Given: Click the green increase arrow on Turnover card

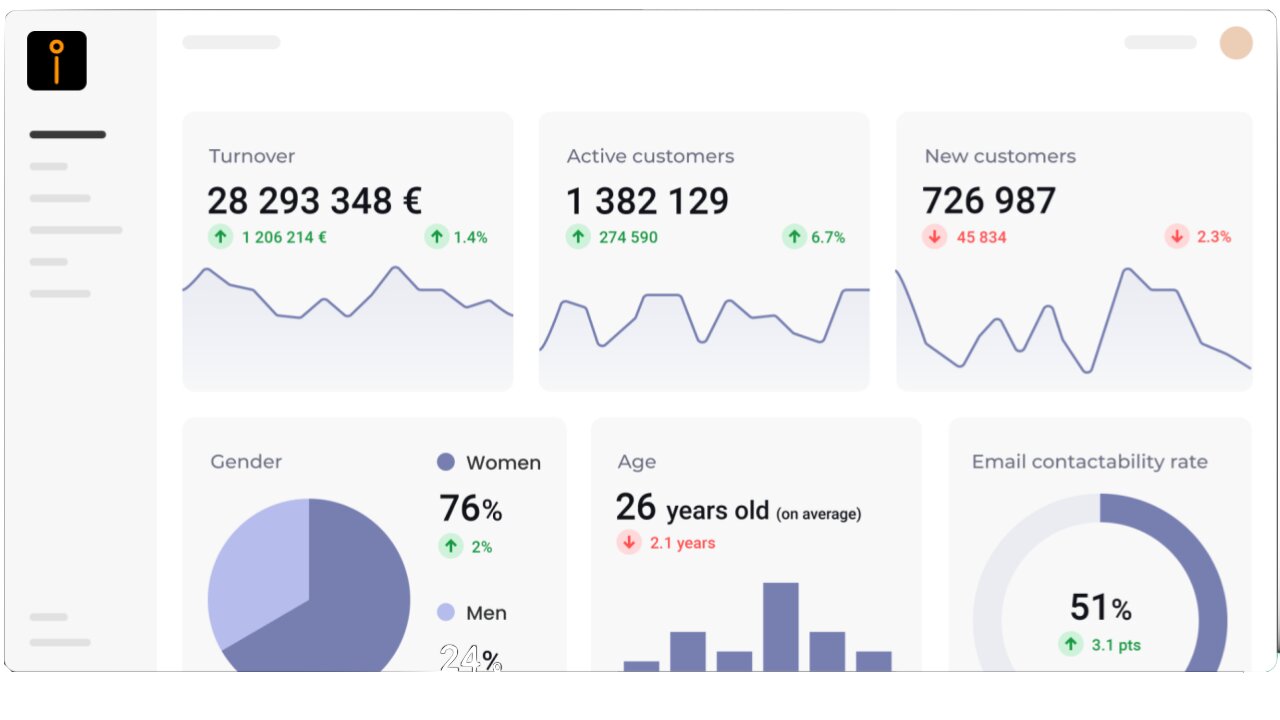Looking at the screenshot, I should pos(220,237).
